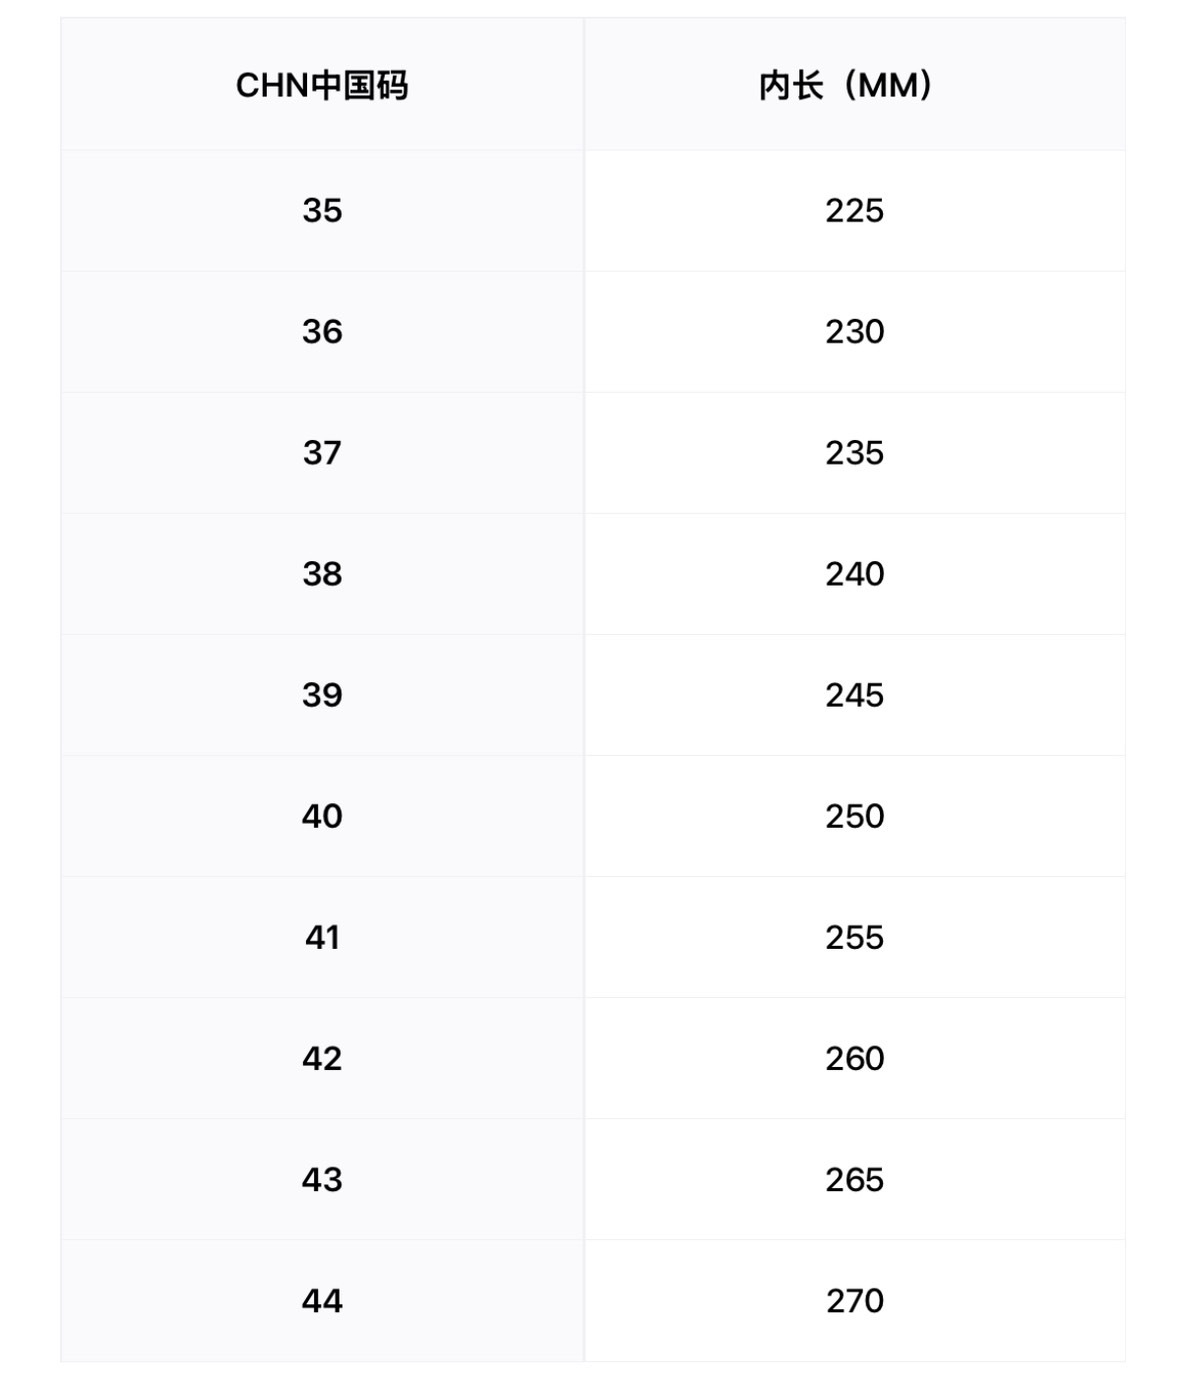Click the 270 inner length value
The height and width of the screenshot is (1379, 1187).
(x=854, y=1301)
